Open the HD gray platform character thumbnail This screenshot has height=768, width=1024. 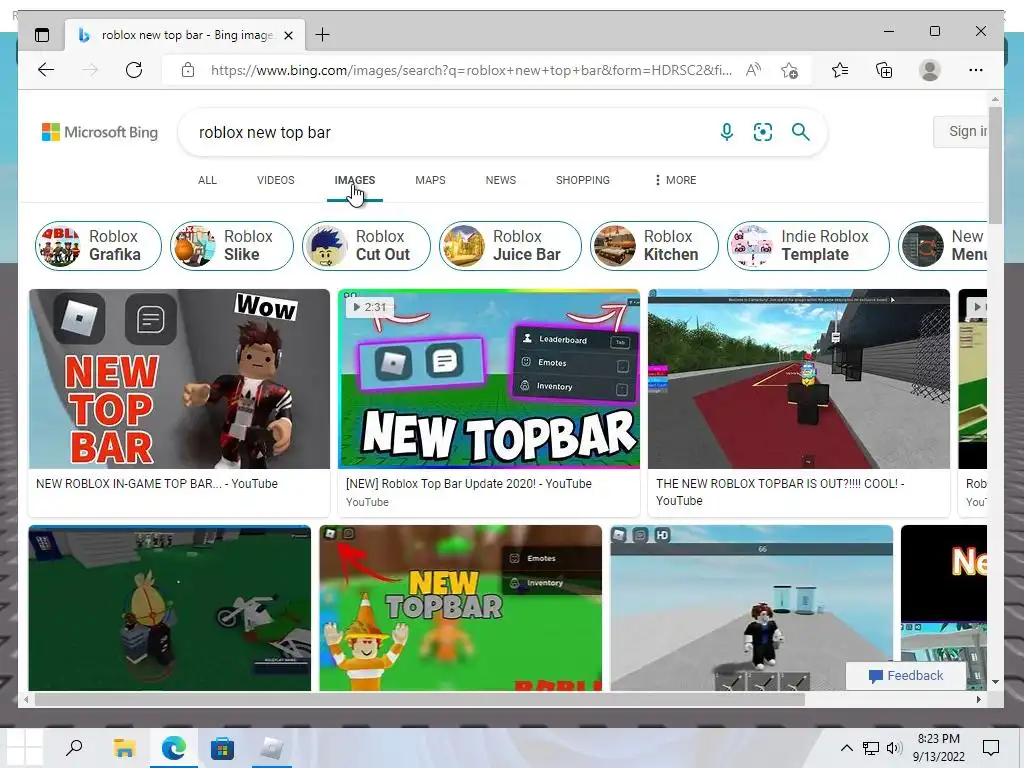[x=751, y=607]
